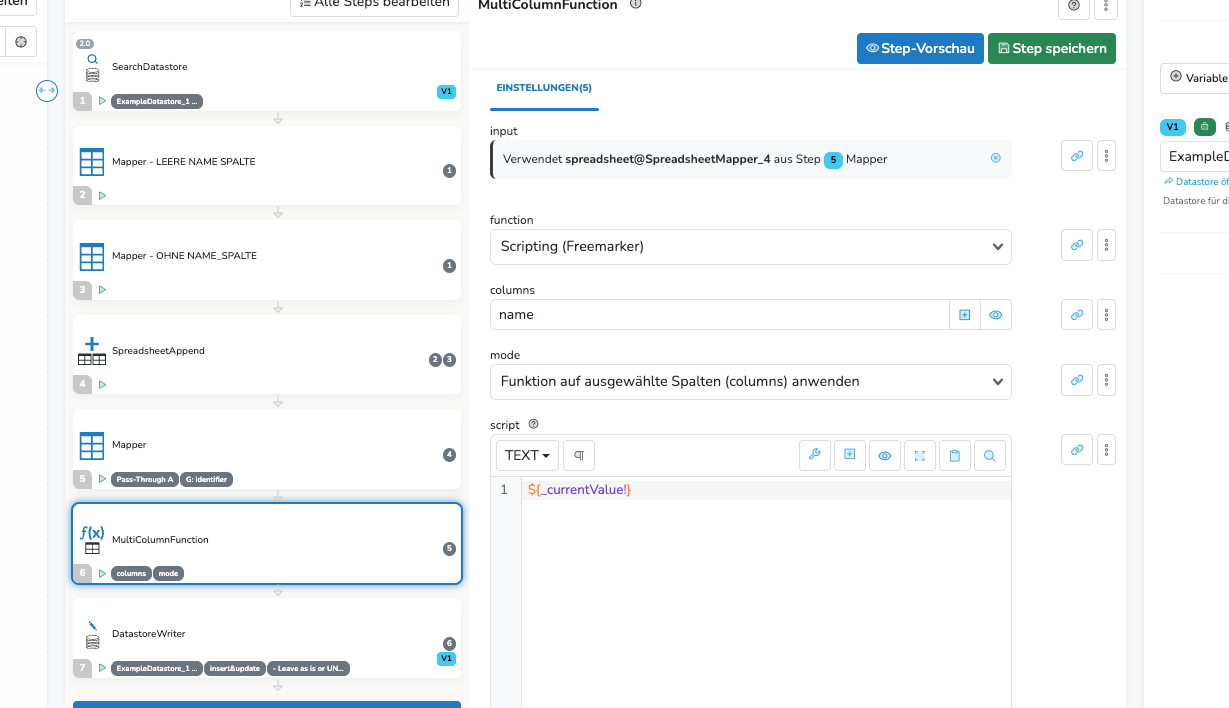
Task: Click the search icon in script toolbar
Action: click(x=989, y=456)
